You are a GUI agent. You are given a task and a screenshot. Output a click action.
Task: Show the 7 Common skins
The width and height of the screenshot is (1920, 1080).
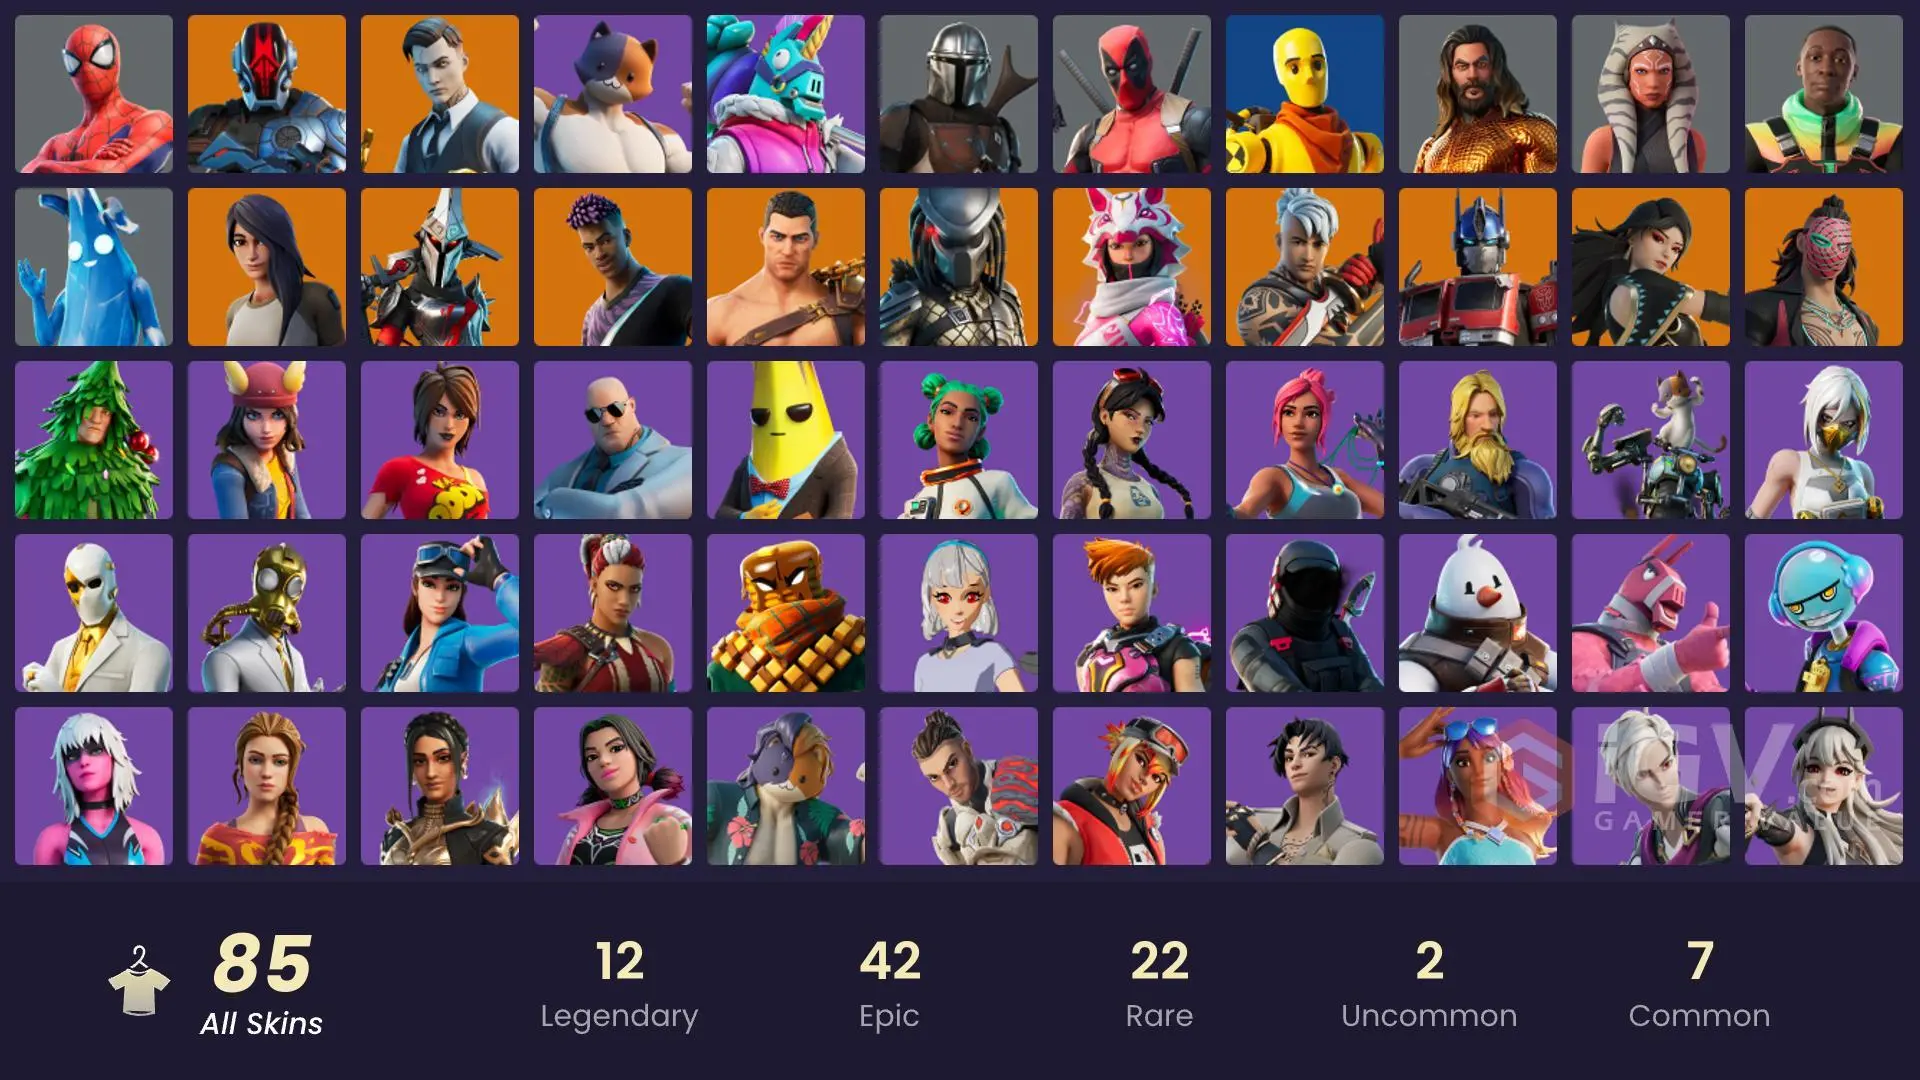click(x=1699, y=983)
